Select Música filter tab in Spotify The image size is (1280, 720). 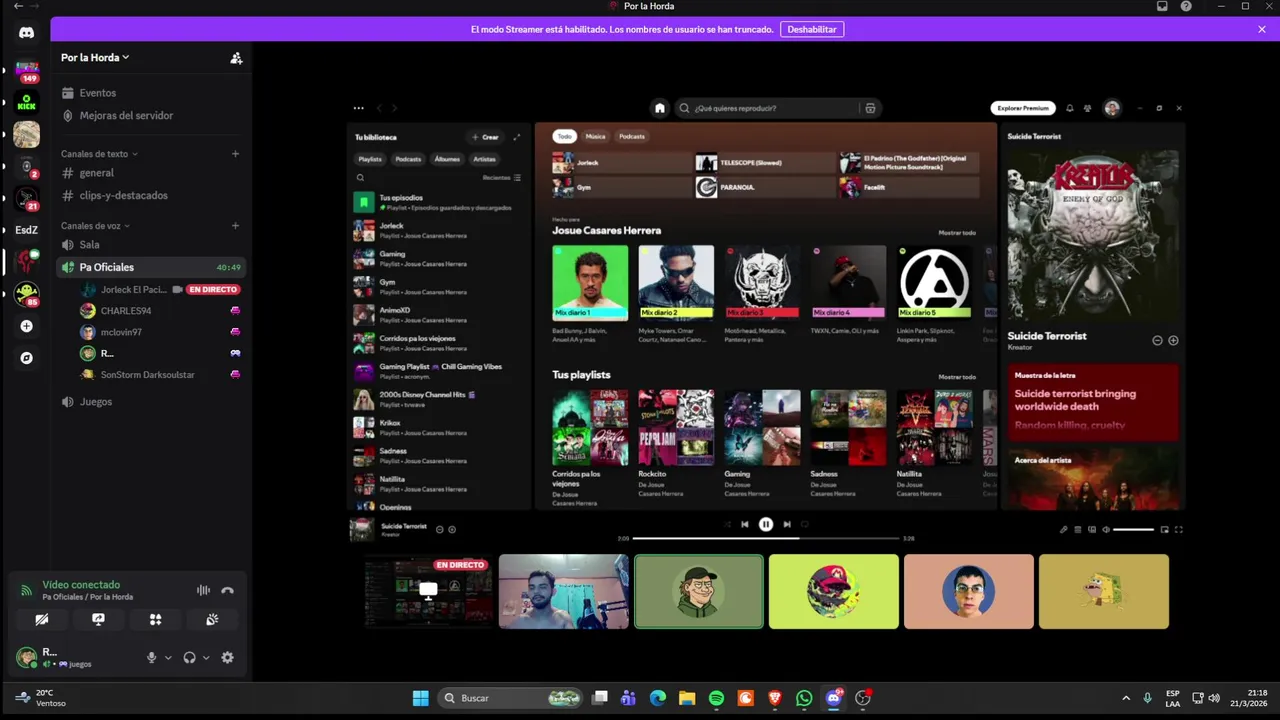click(x=595, y=136)
